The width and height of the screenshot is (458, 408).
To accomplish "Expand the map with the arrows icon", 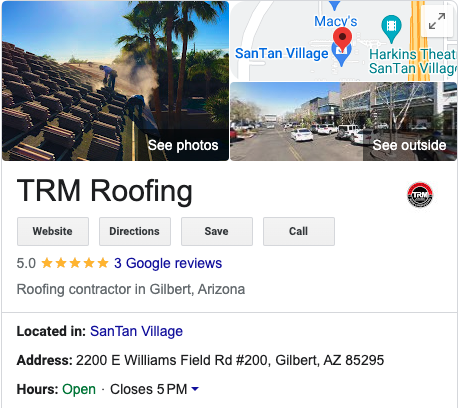I will pyautogui.click(x=437, y=21).
